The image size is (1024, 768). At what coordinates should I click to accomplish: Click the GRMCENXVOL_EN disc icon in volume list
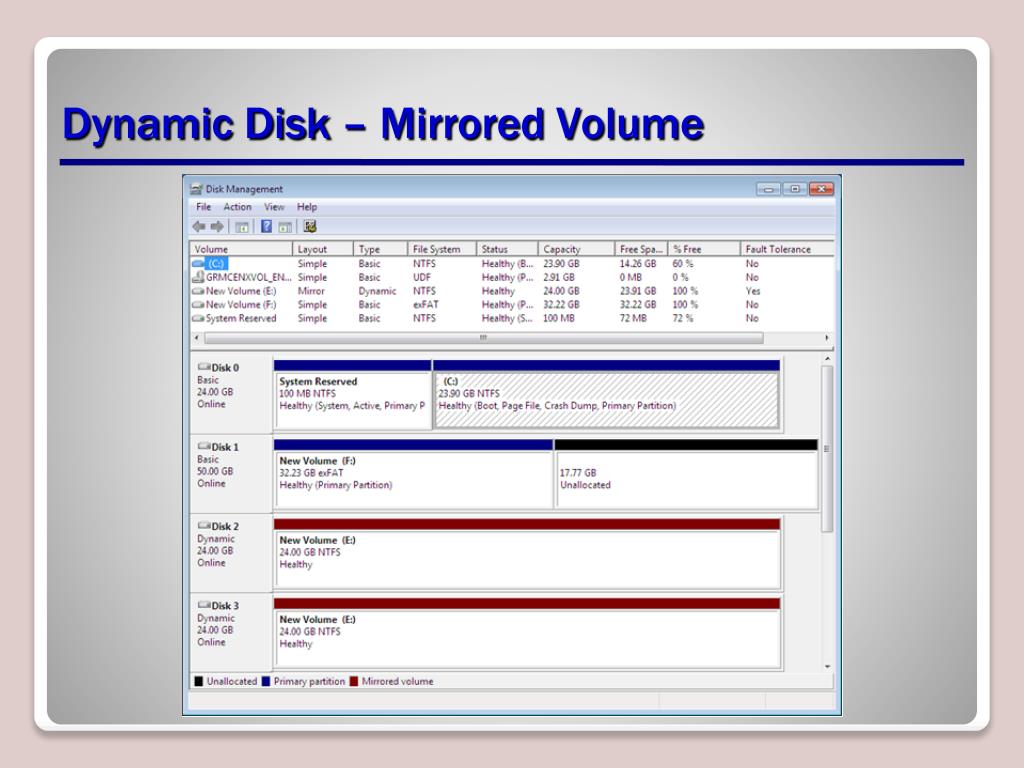(198, 278)
